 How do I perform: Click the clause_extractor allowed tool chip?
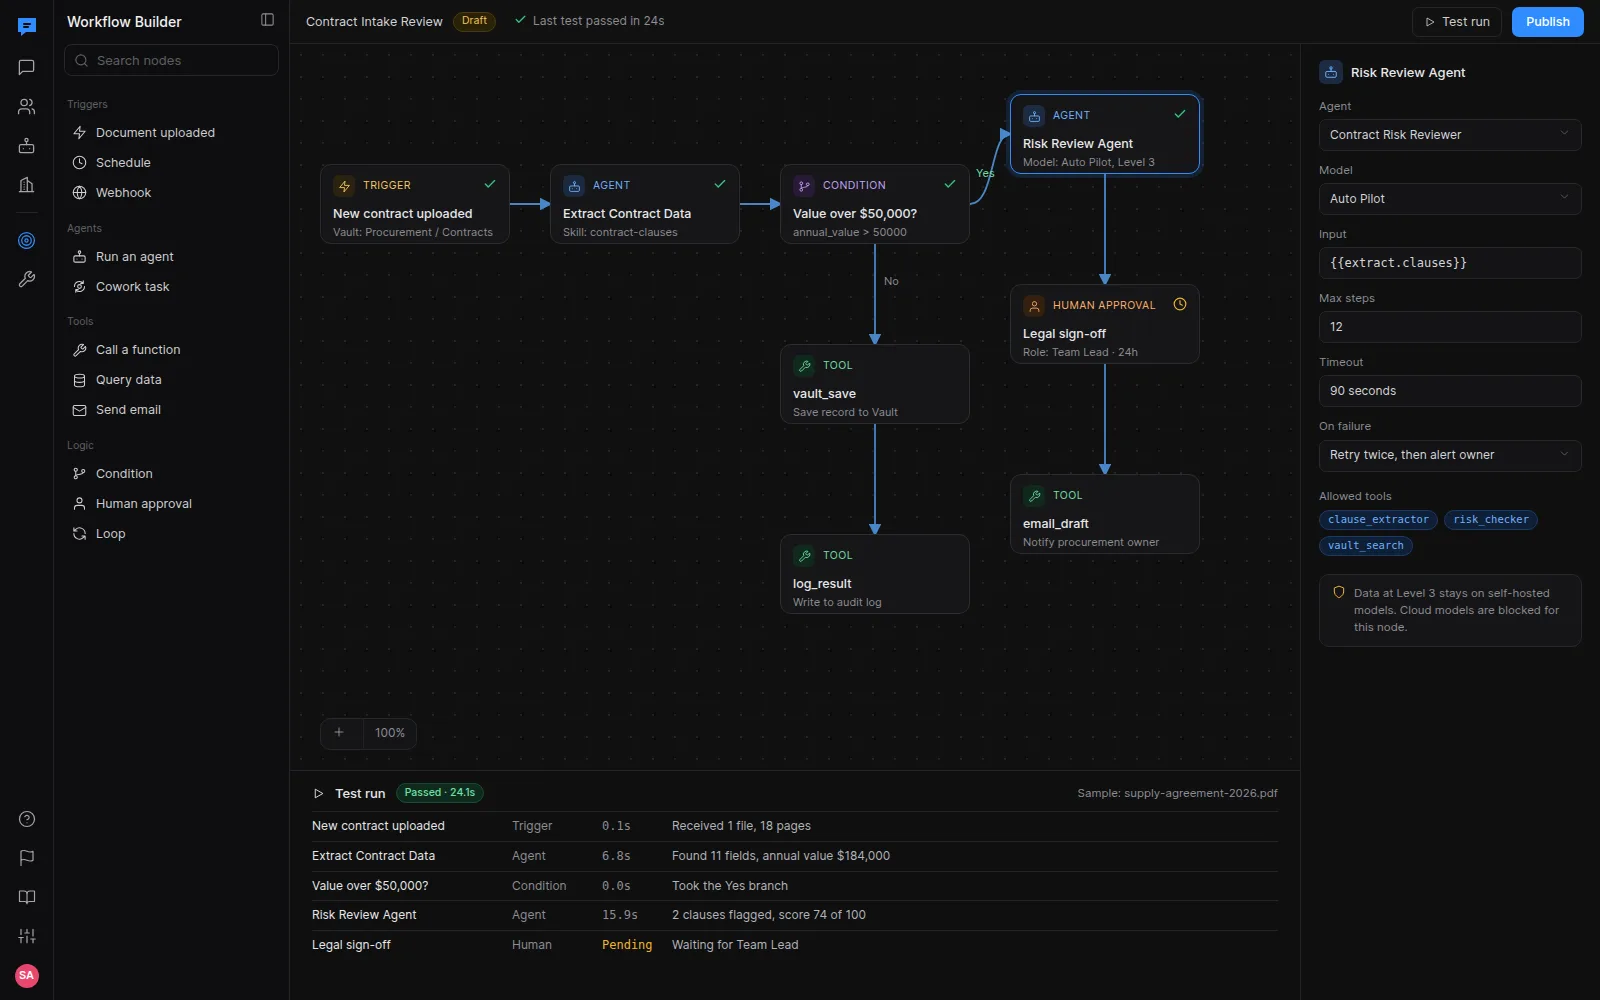pyautogui.click(x=1378, y=520)
